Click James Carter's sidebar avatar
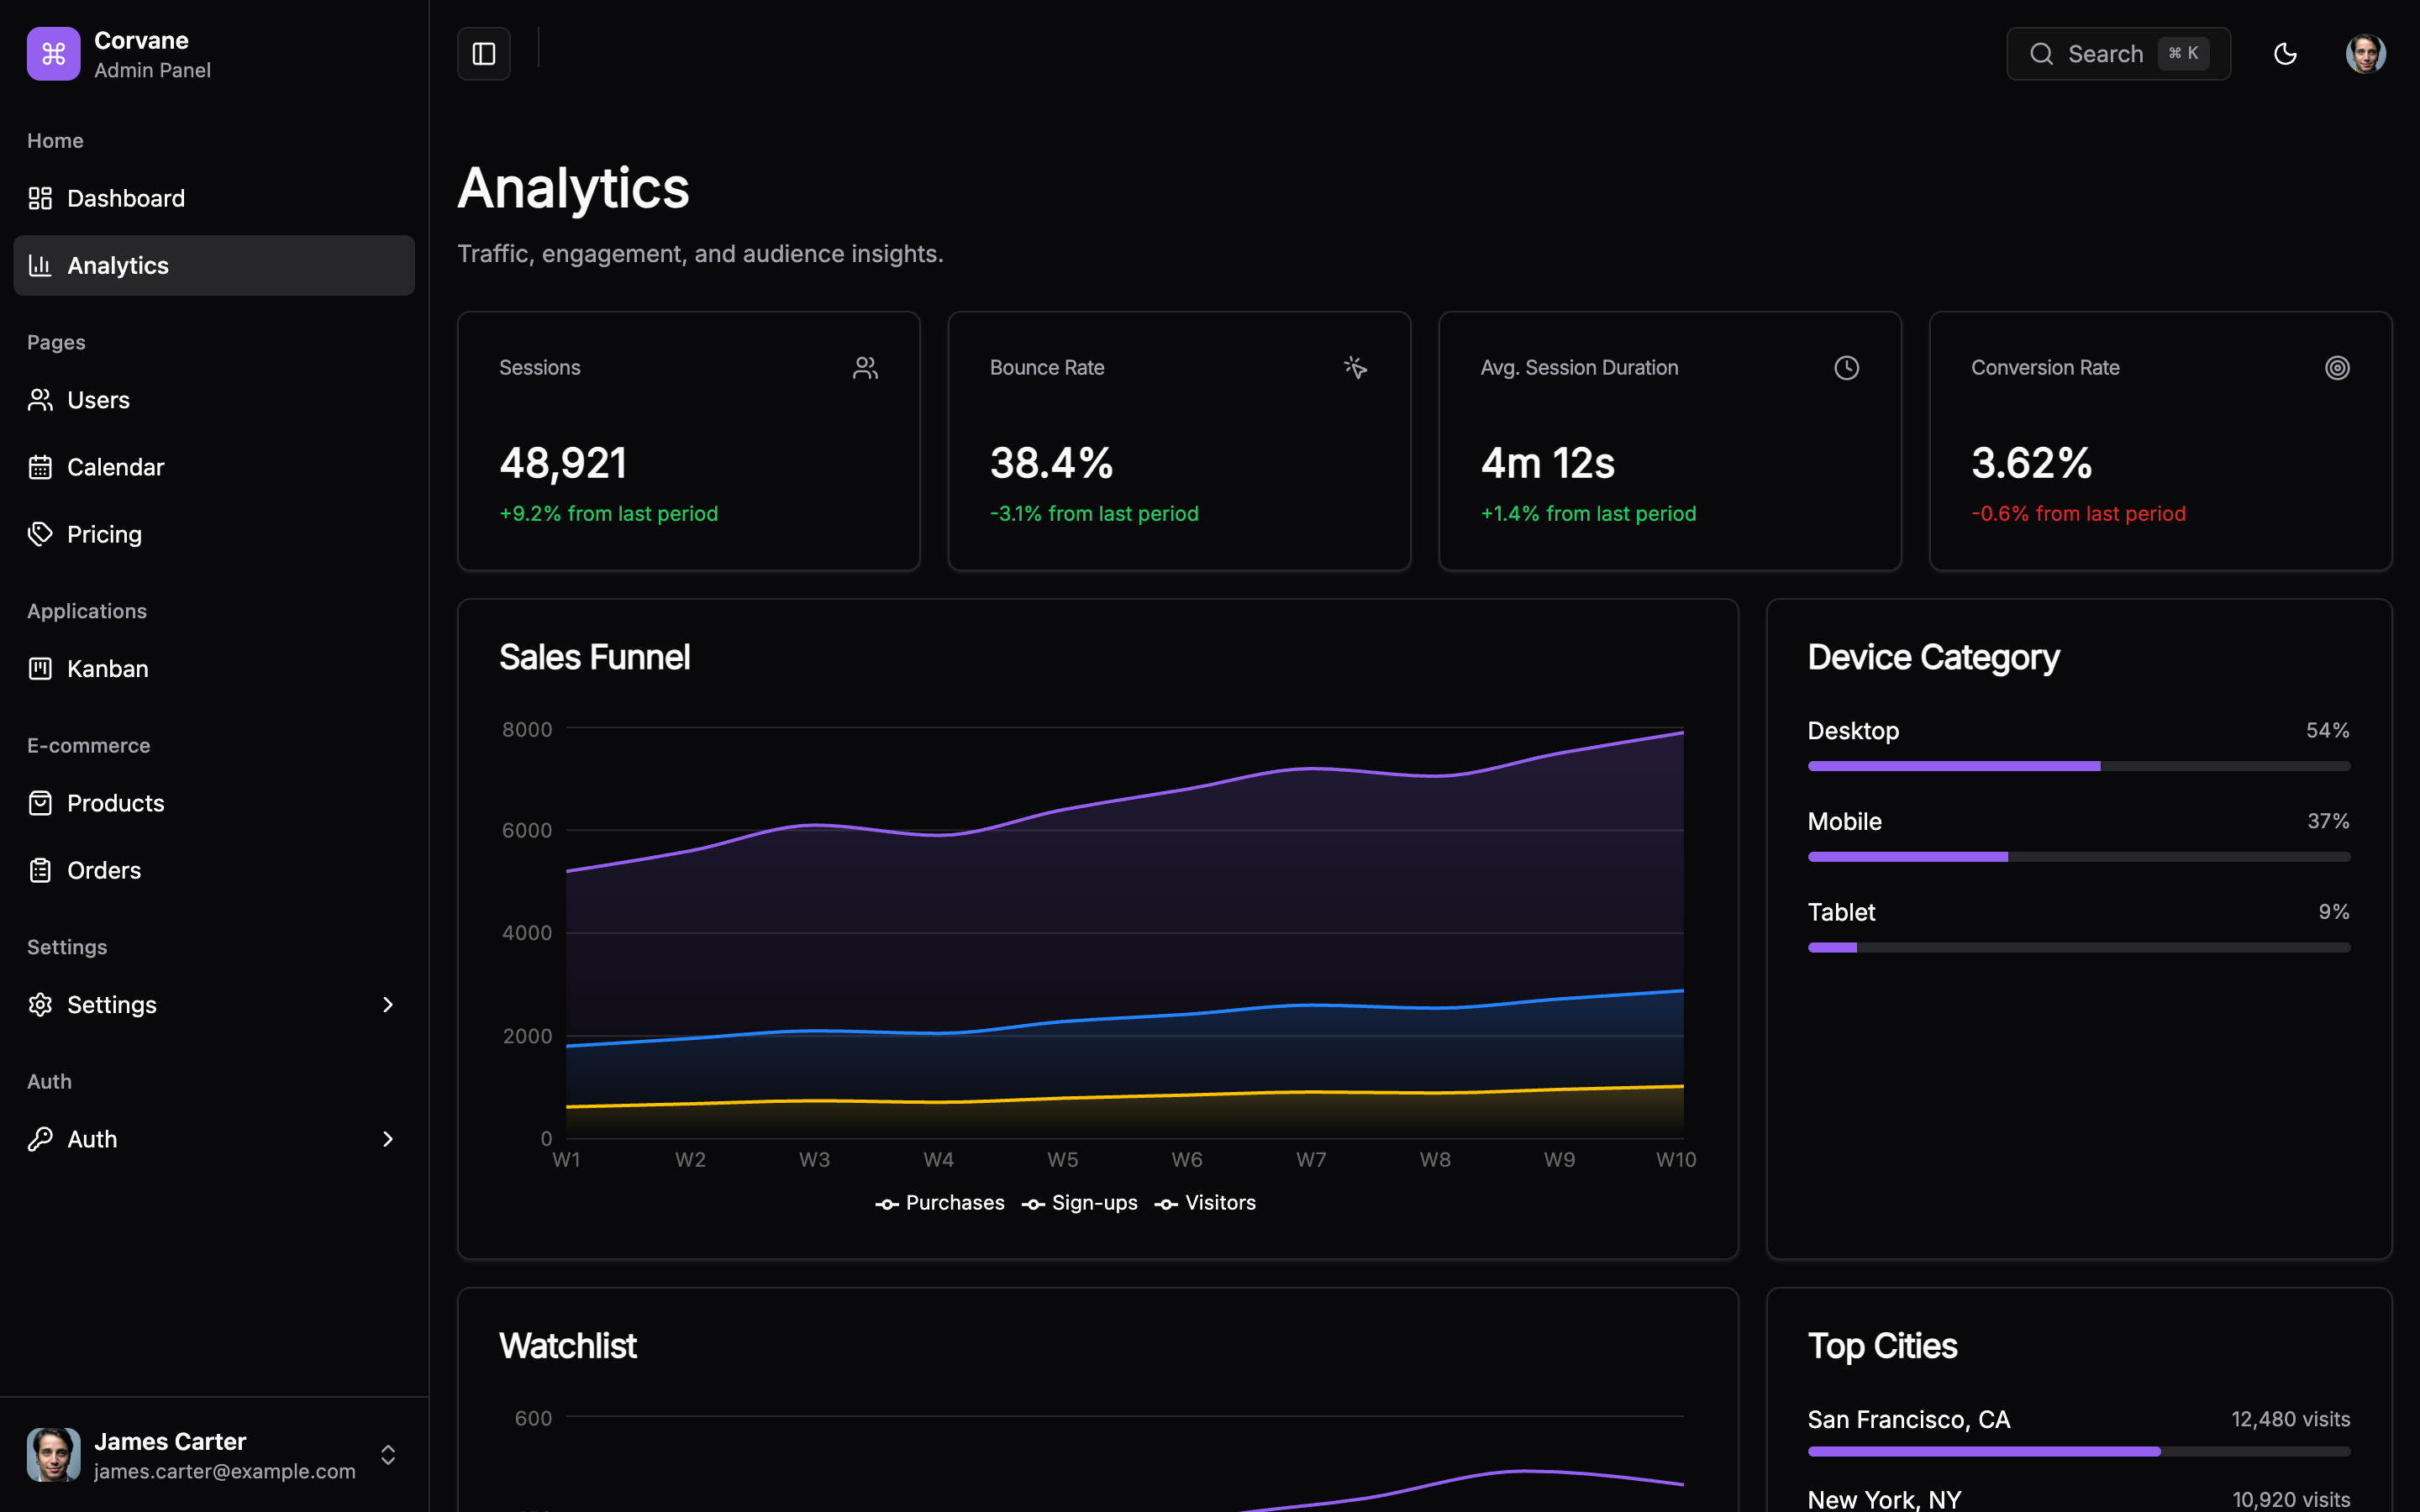This screenshot has height=1512, width=2420. click(53, 1455)
